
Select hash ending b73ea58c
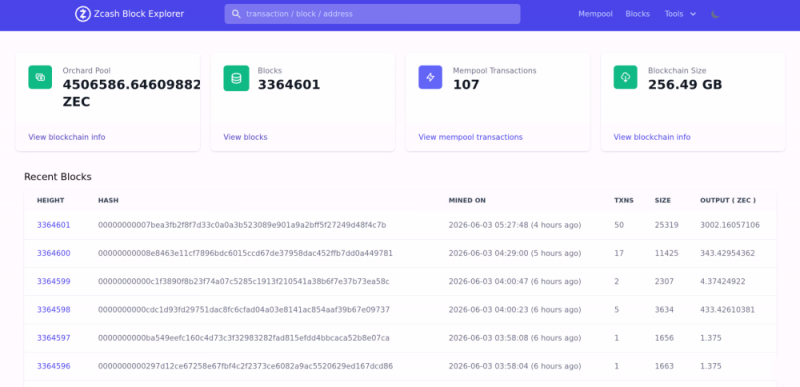243,281
